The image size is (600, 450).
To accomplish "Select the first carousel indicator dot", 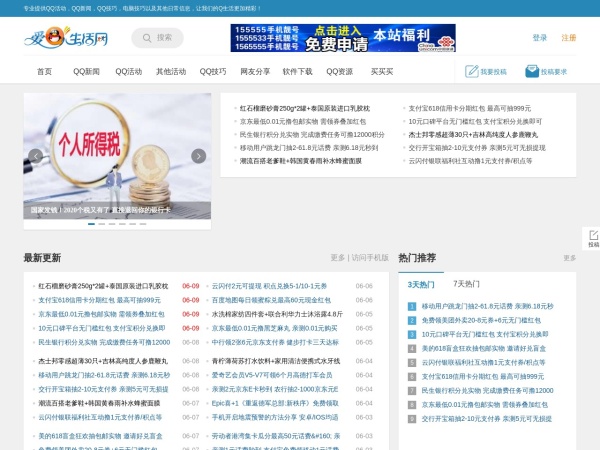I will pyautogui.click(x=91, y=224).
